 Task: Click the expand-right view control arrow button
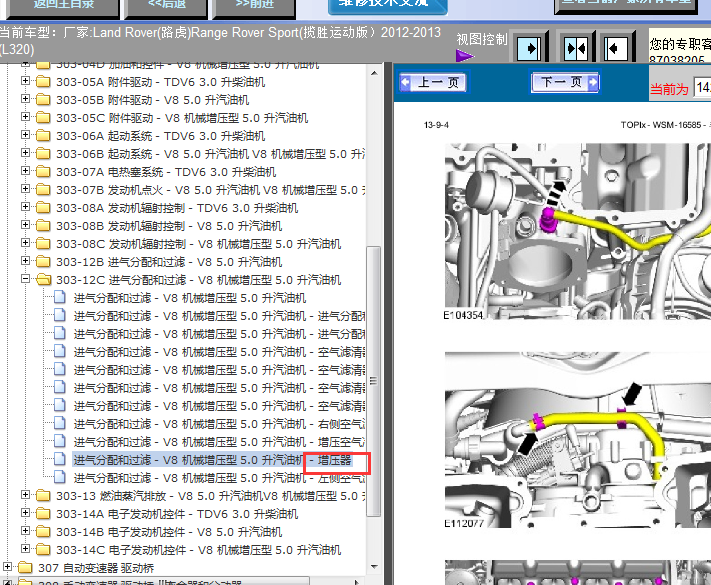pos(530,47)
